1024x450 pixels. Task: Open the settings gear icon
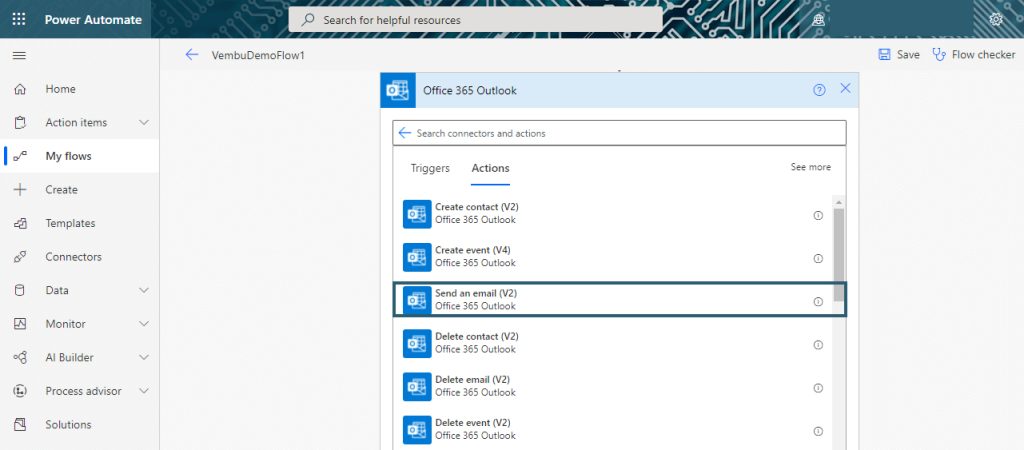pos(996,20)
